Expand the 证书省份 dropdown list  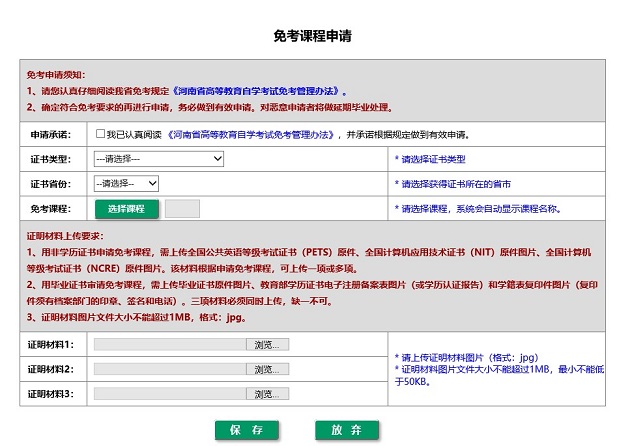126,184
